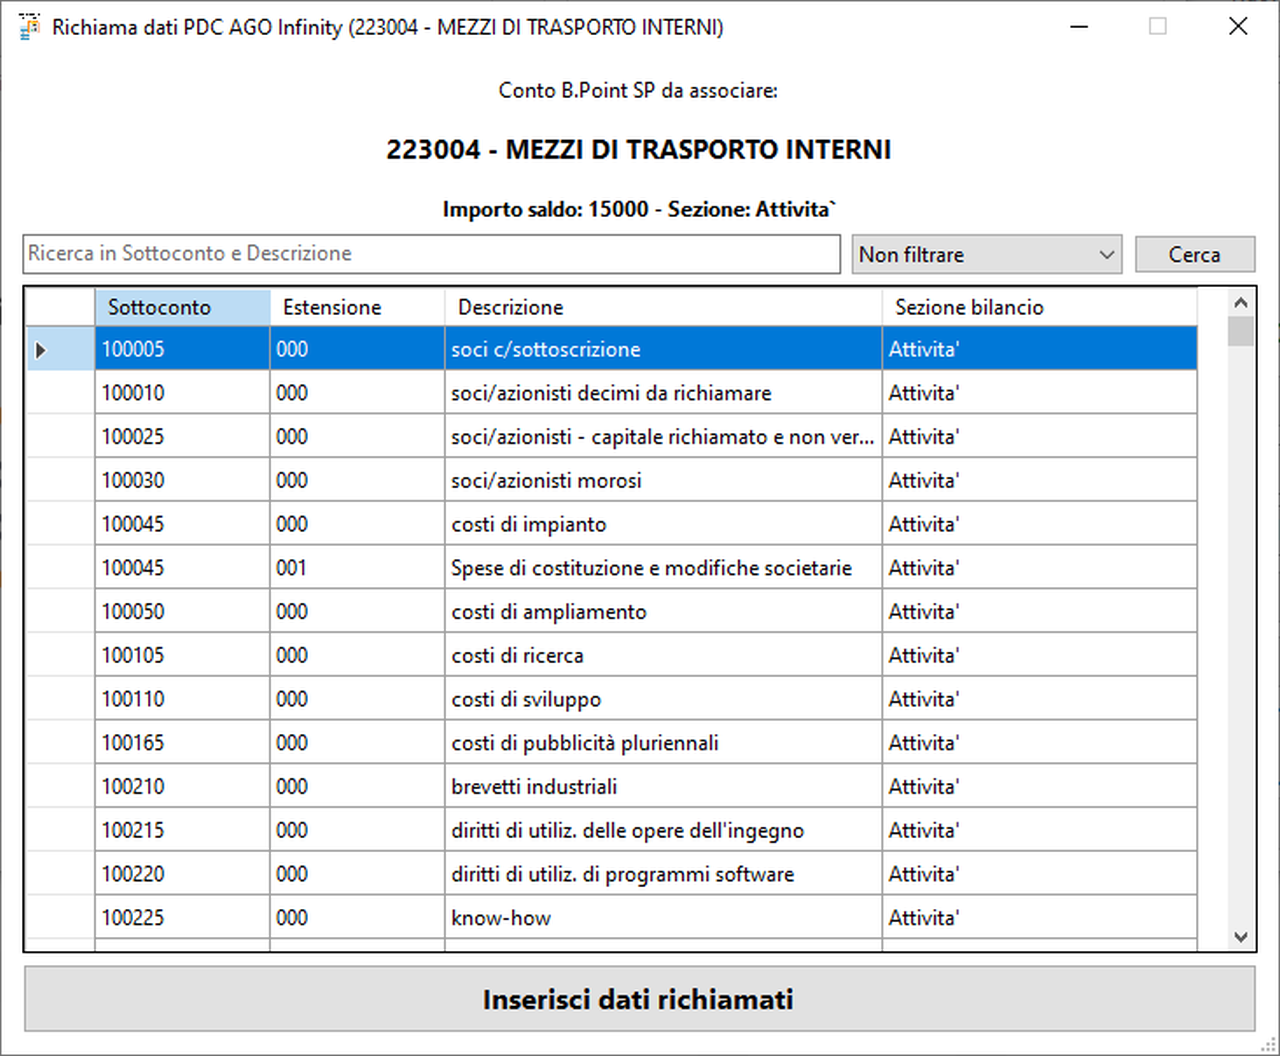This screenshot has height=1056, width=1280.
Task: Minimize the Richiama dati window
Action: pos(1078,27)
